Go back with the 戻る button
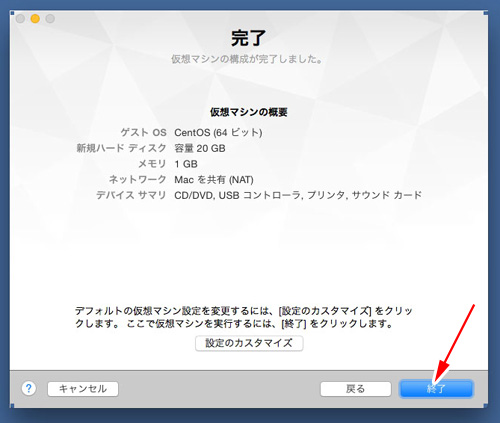This screenshot has height=423, width=500. pyautogui.click(x=356, y=389)
